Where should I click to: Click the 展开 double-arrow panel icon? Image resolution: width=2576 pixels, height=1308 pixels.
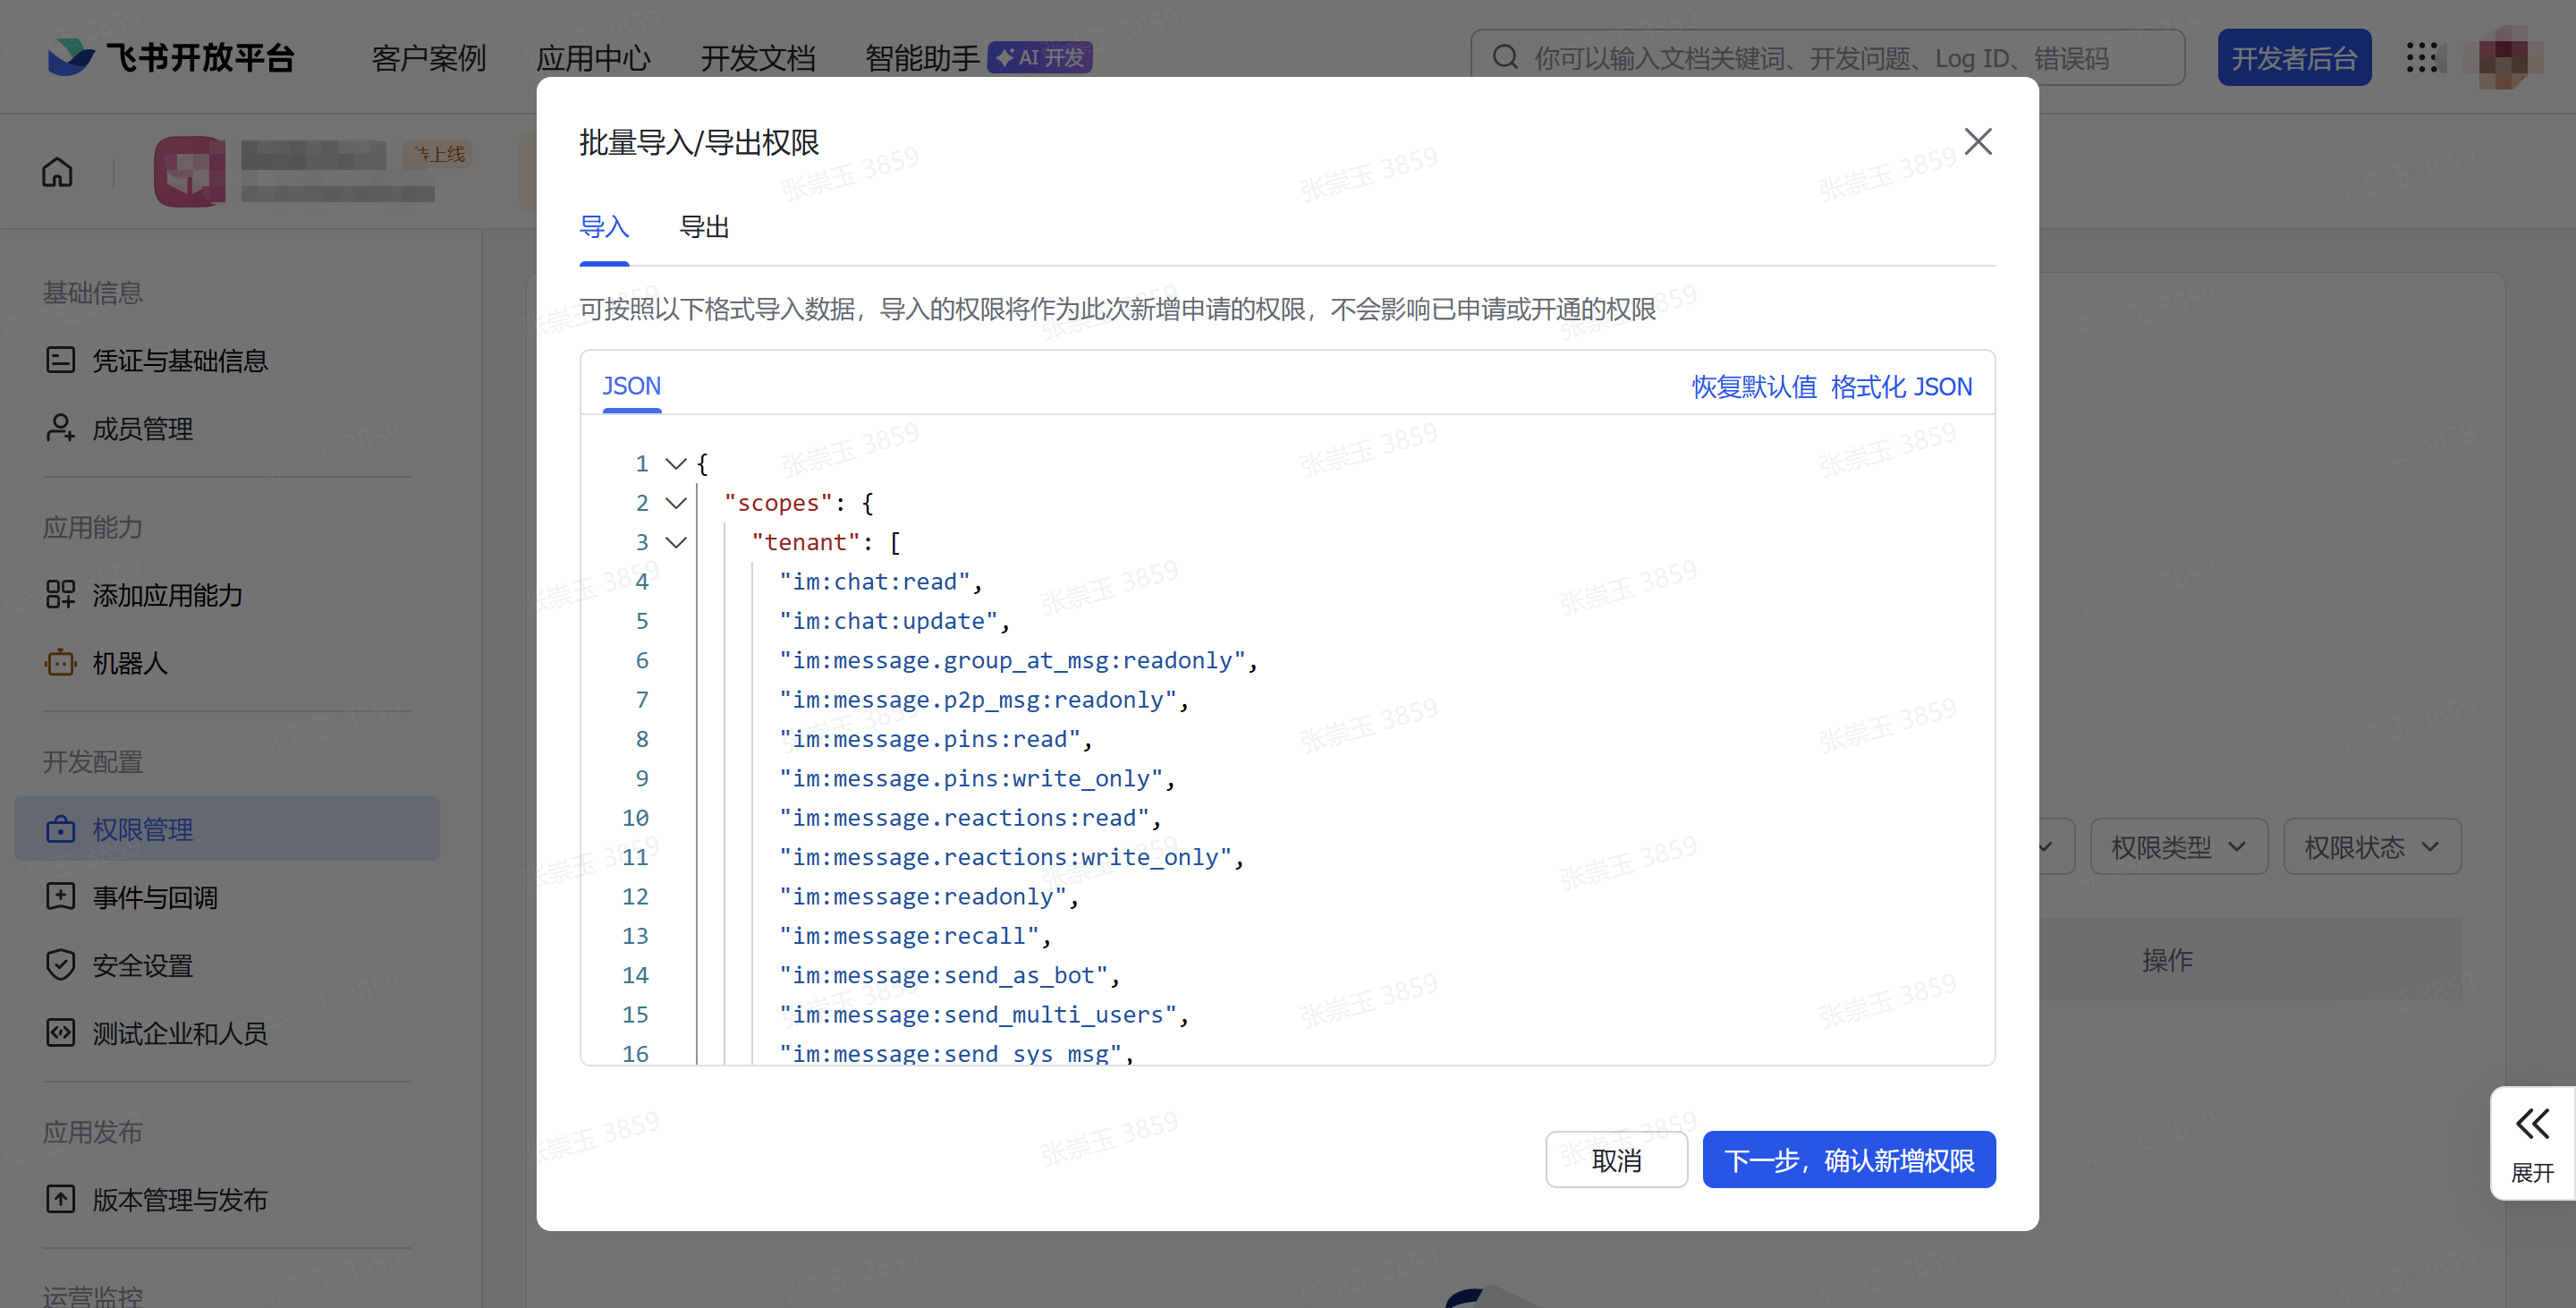click(x=2532, y=1125)
